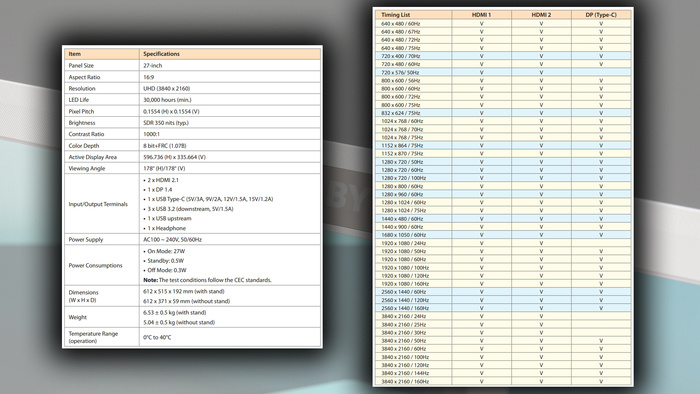Click "5.04 ± 0.5 kg (without stand)" weight

[179, 322]
